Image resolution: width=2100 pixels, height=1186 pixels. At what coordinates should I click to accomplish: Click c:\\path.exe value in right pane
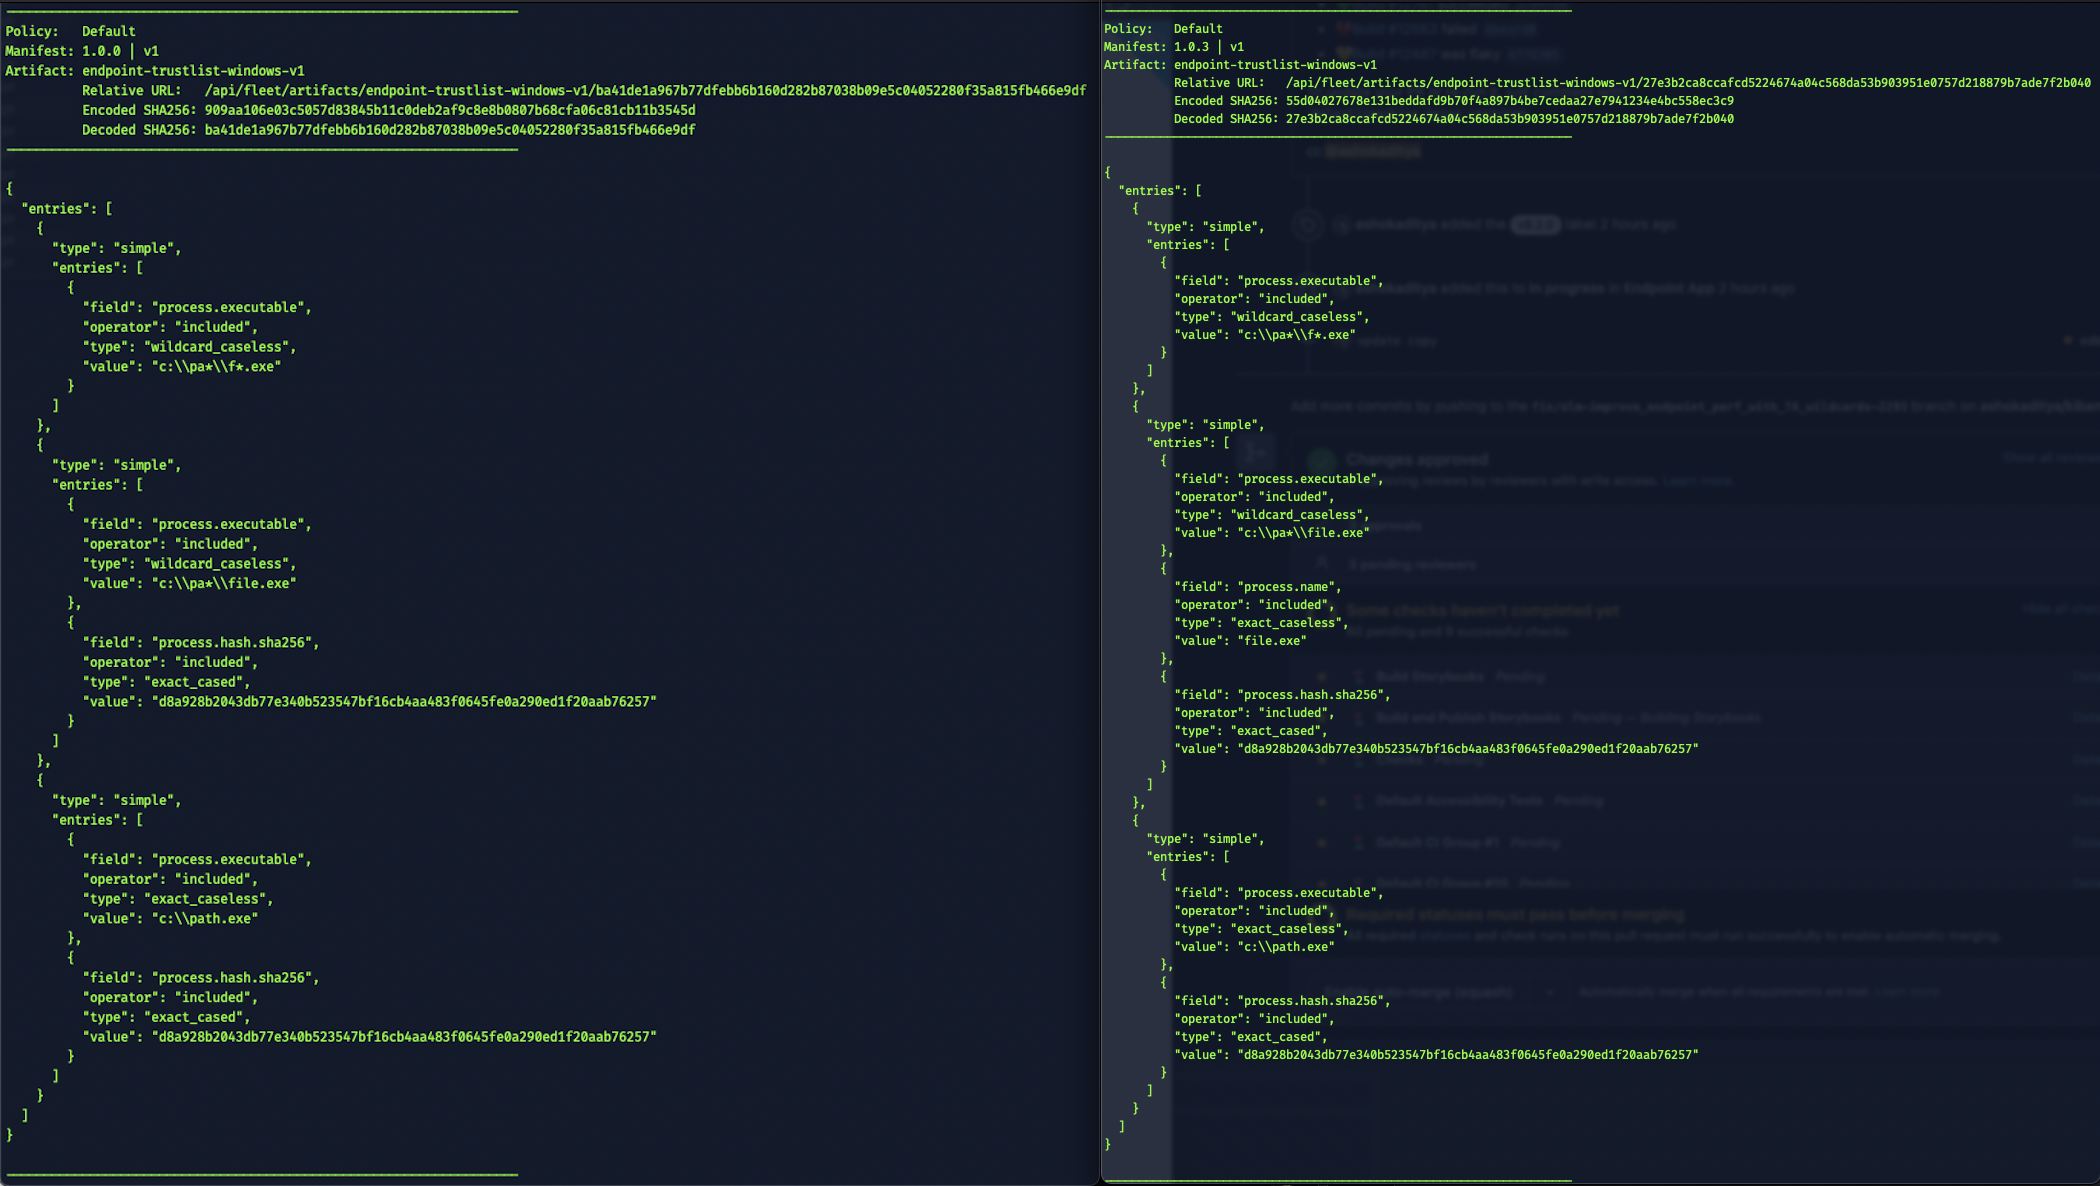coord(1286,947)
